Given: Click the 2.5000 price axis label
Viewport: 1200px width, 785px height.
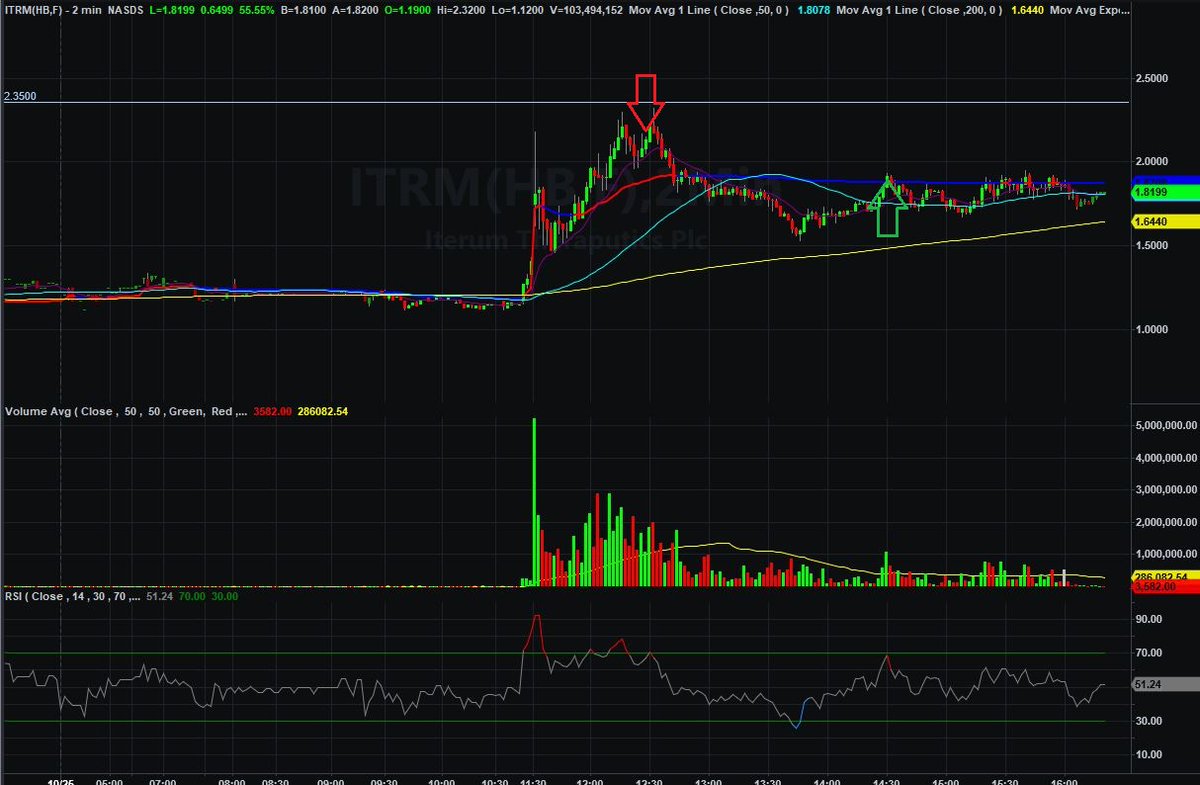Looking at the screenshot, I should tap(1154, 77).
